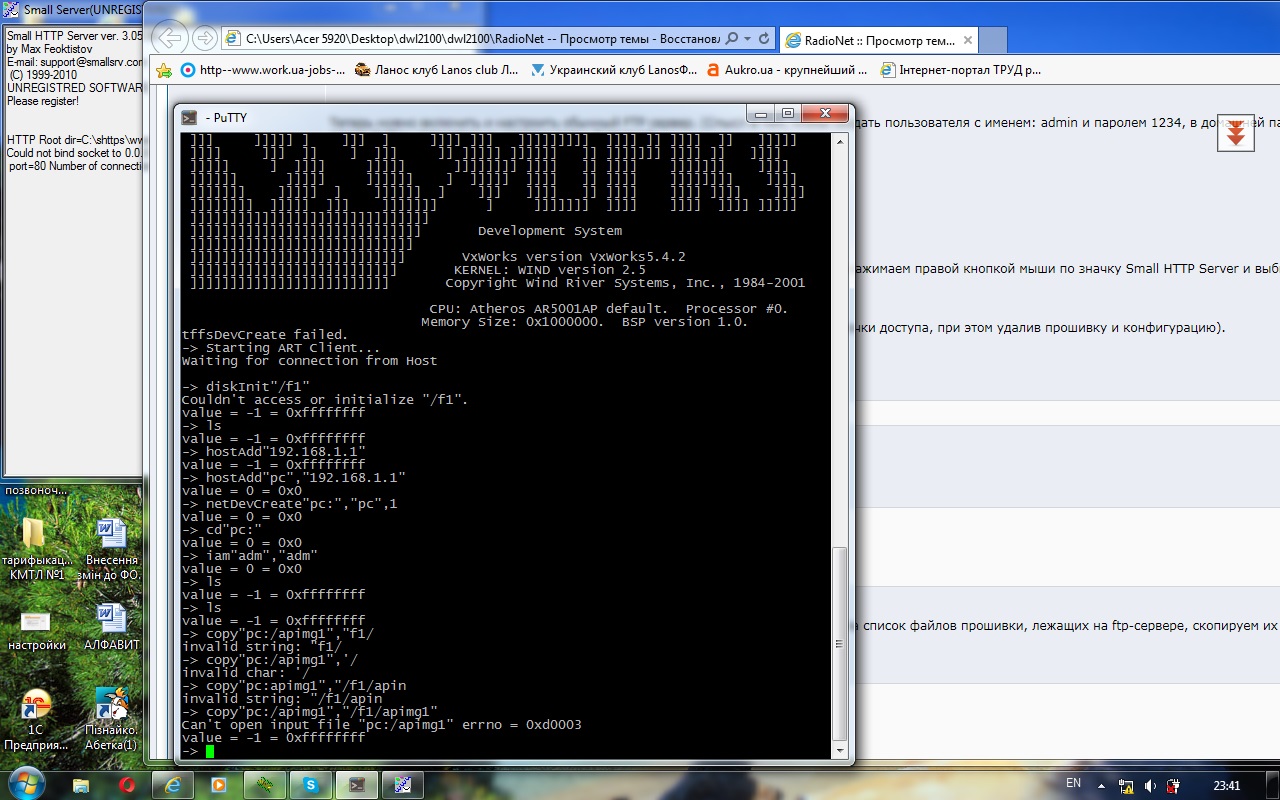Select the Внесення змін до ФО Word document
1280x800 pixels.
pyautogui.click(x=110, y=548)
